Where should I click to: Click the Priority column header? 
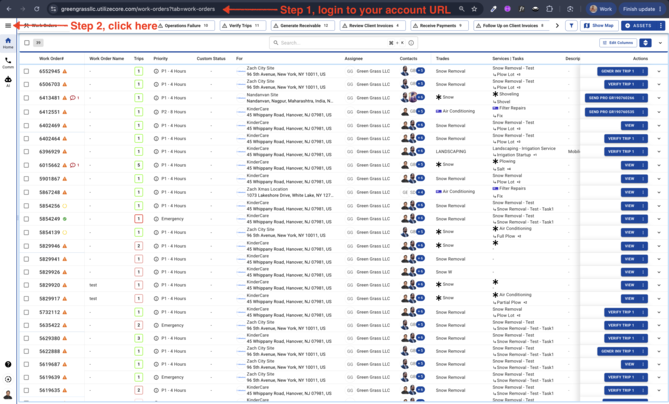point(160,58)
